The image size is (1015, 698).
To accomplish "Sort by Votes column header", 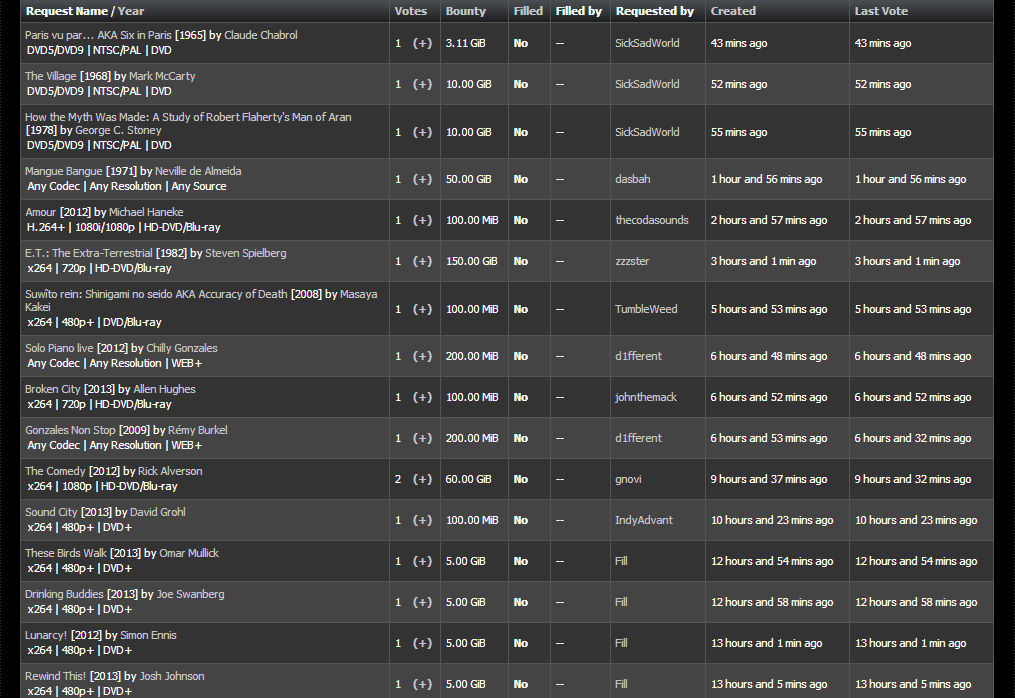I will [x=410, y=11].
